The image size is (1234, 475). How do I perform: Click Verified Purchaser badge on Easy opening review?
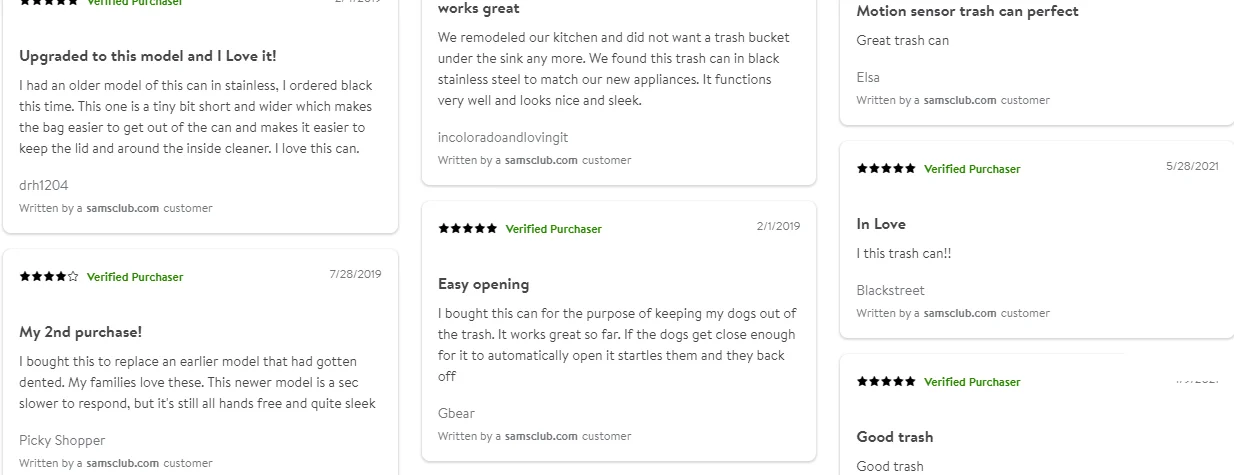(553, 229)
